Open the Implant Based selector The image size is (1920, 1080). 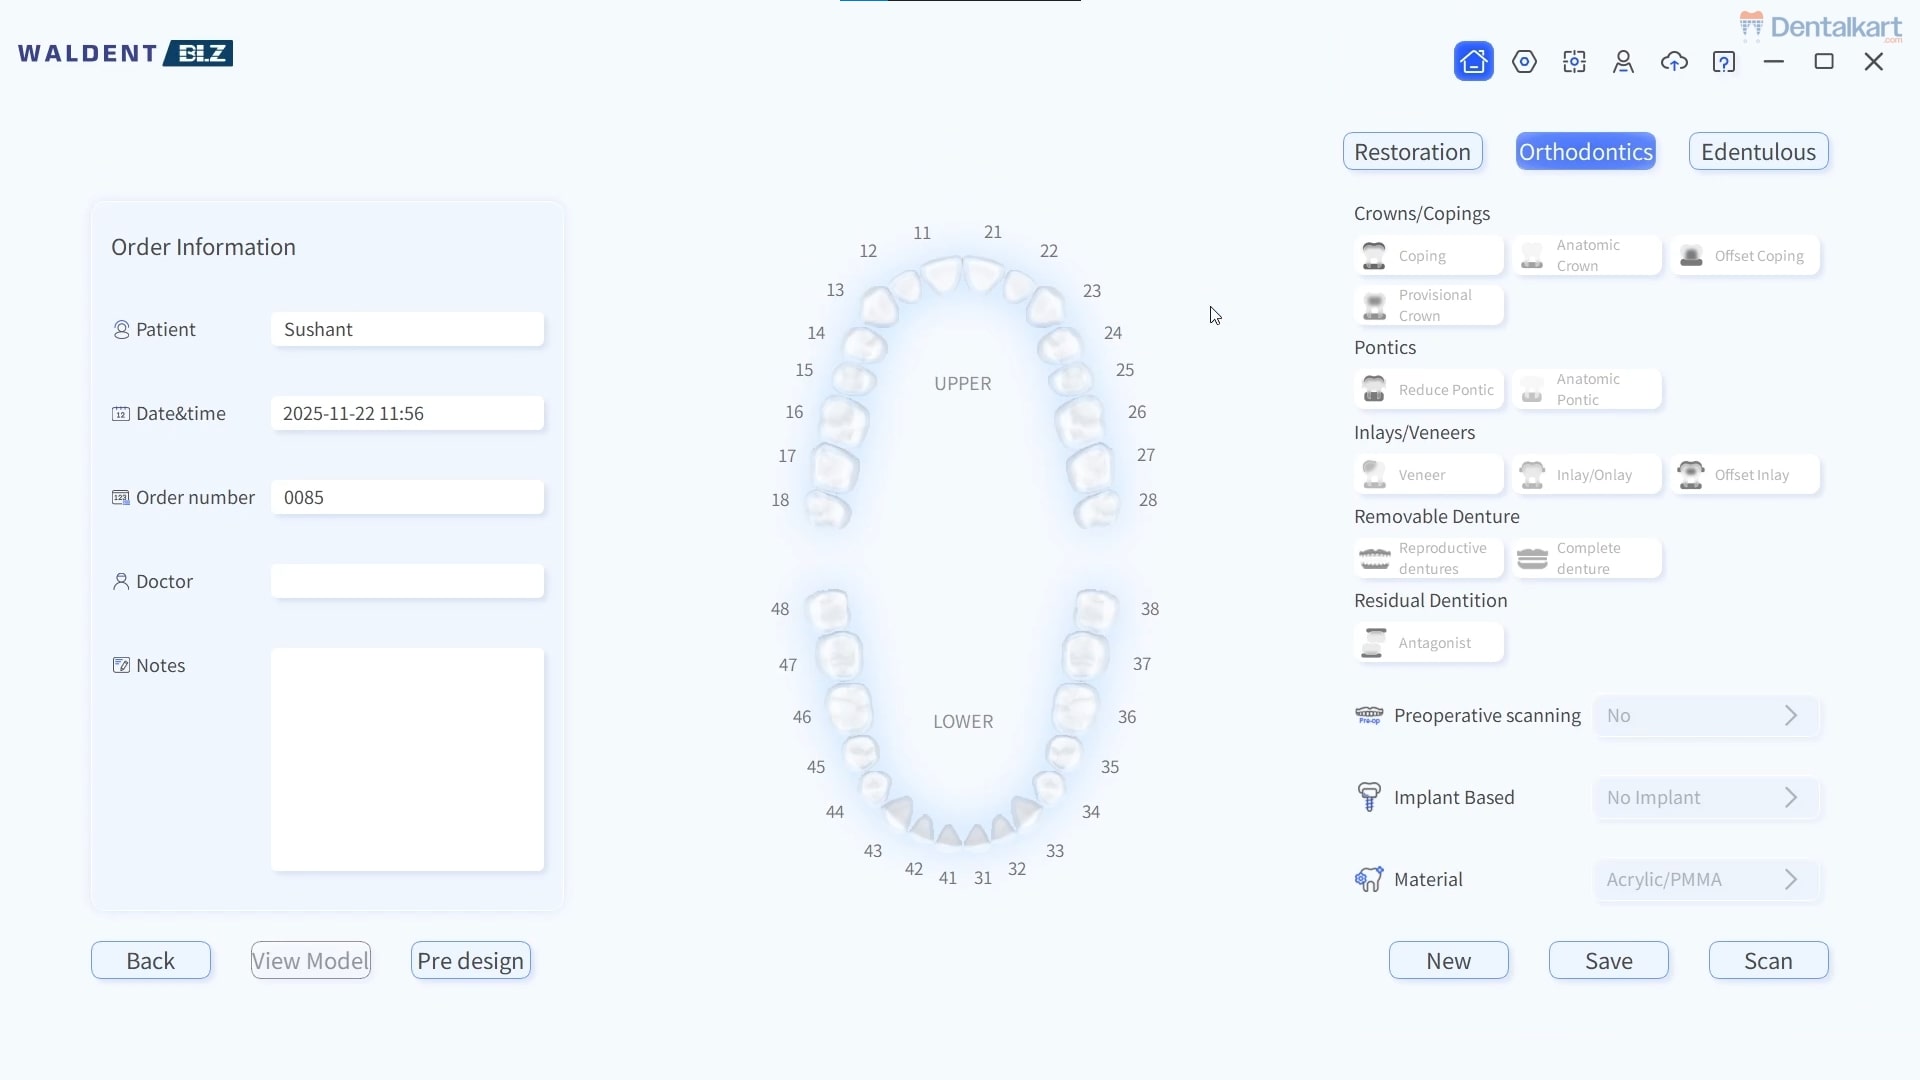[1705, 798]
